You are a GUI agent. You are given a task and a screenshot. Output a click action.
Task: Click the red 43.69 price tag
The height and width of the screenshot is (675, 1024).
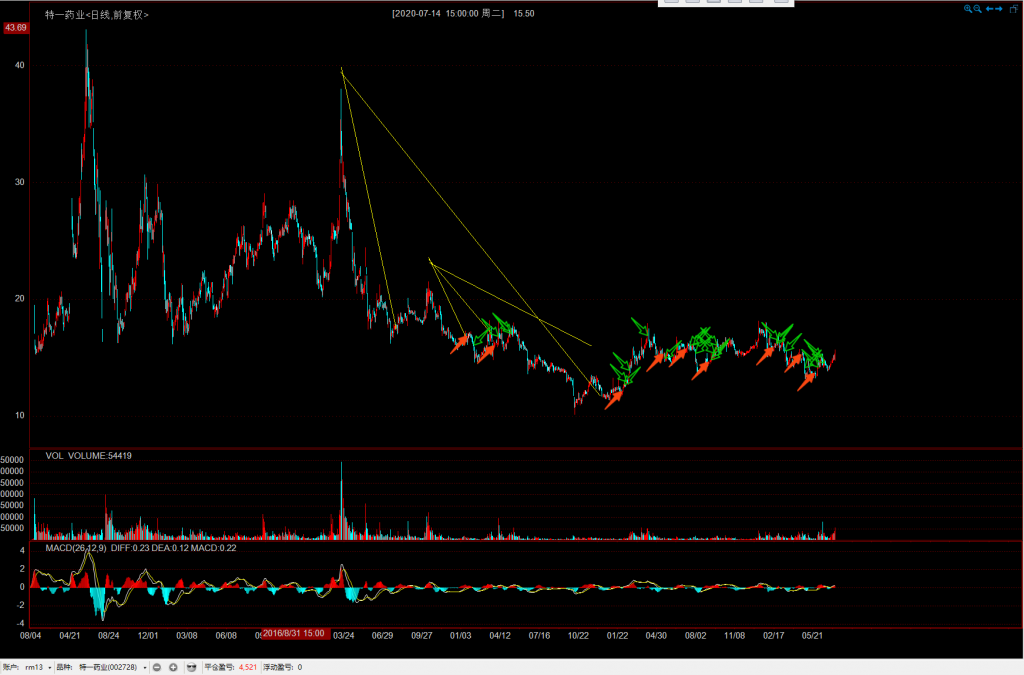pos(16,28)
